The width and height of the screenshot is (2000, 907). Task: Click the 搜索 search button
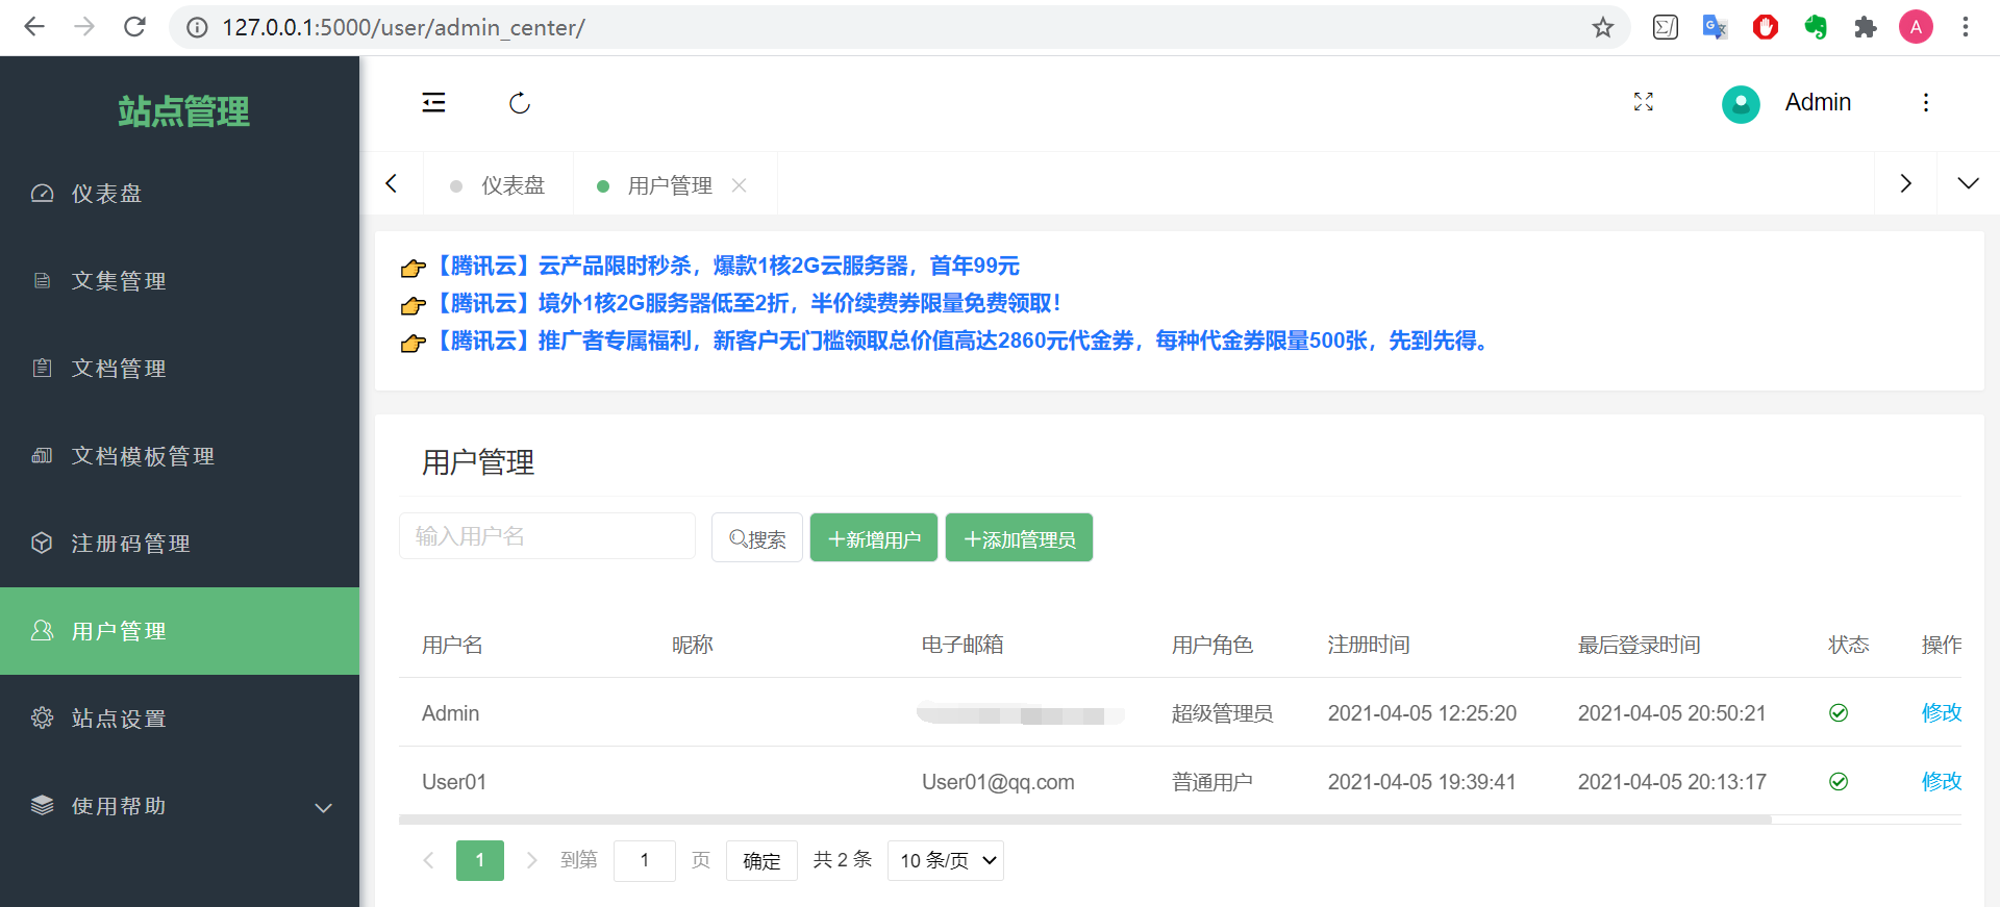(757, 538)
